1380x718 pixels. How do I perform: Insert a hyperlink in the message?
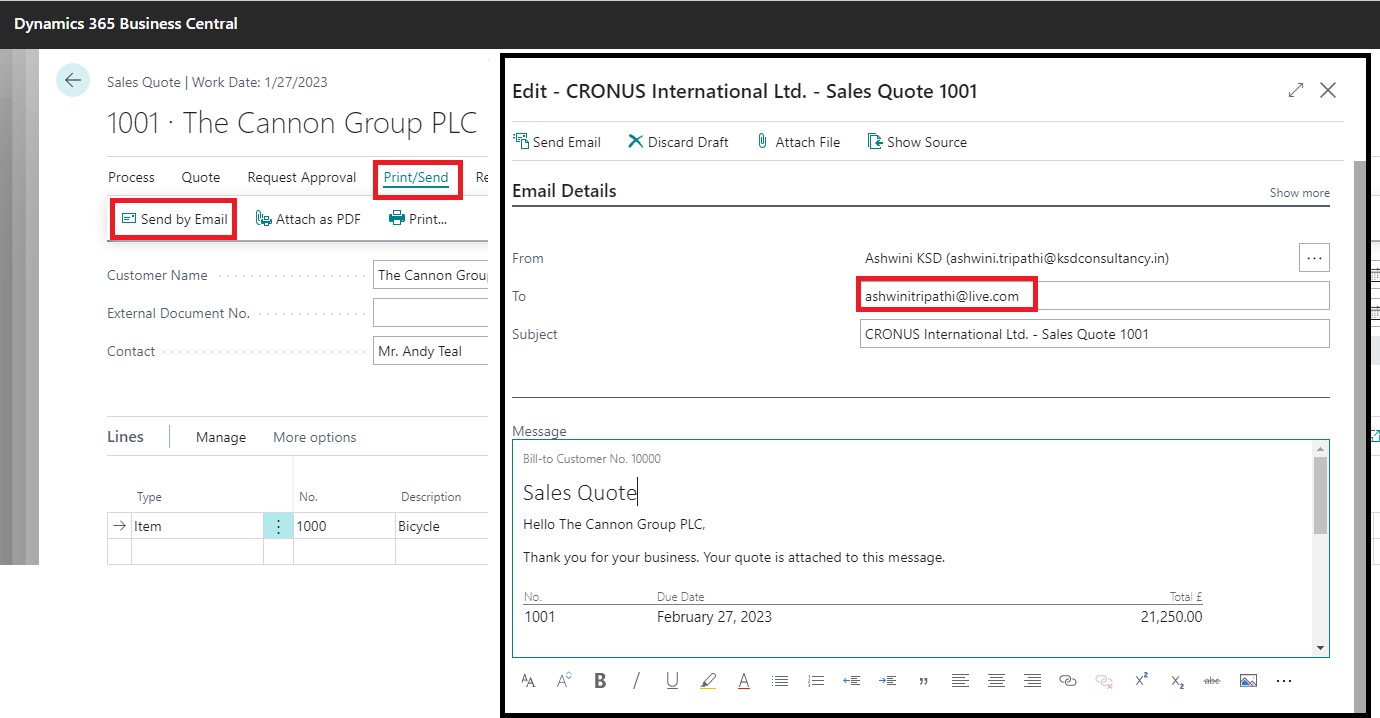pyautogui.click(x=1068, y=681)
